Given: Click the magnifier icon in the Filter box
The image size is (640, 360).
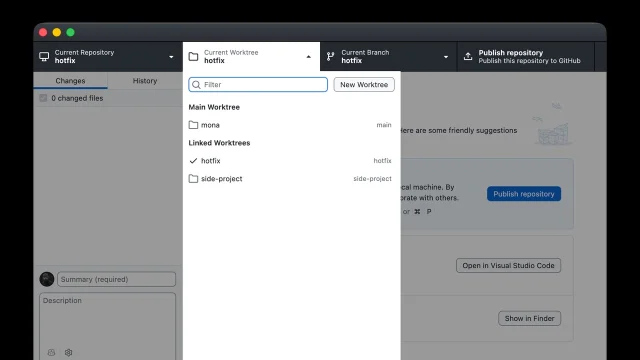Looking at the screenshot, I should click(196, 84).
